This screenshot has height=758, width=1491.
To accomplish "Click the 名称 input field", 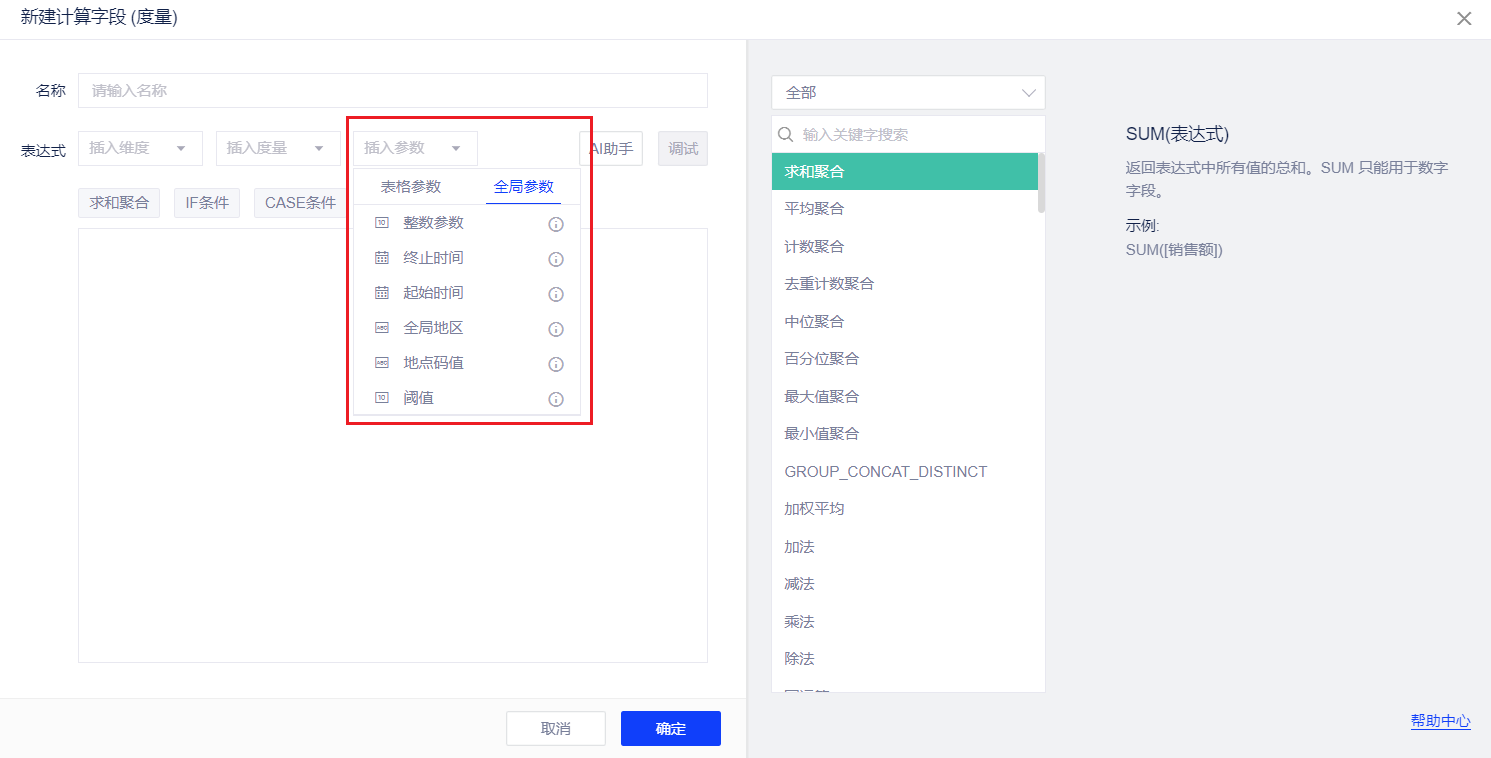I will (x=392, y=90).
